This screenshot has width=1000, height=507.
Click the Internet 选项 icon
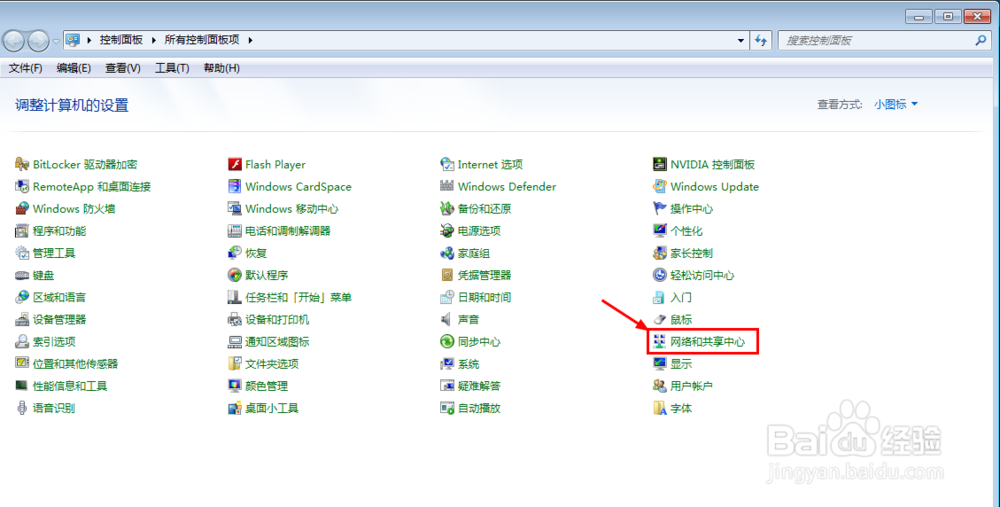pyautogui.click(x=447, y=165)
